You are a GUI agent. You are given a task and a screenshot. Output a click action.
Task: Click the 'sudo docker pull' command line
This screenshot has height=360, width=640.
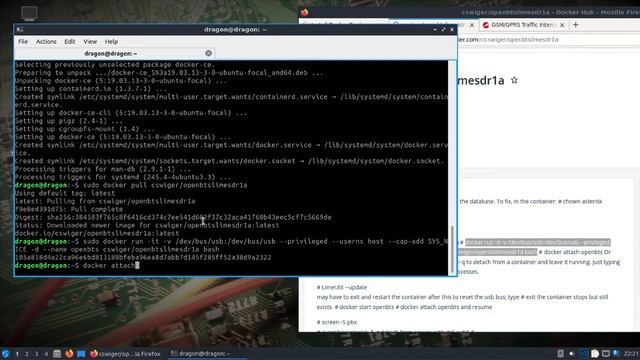tap(131, 185)
